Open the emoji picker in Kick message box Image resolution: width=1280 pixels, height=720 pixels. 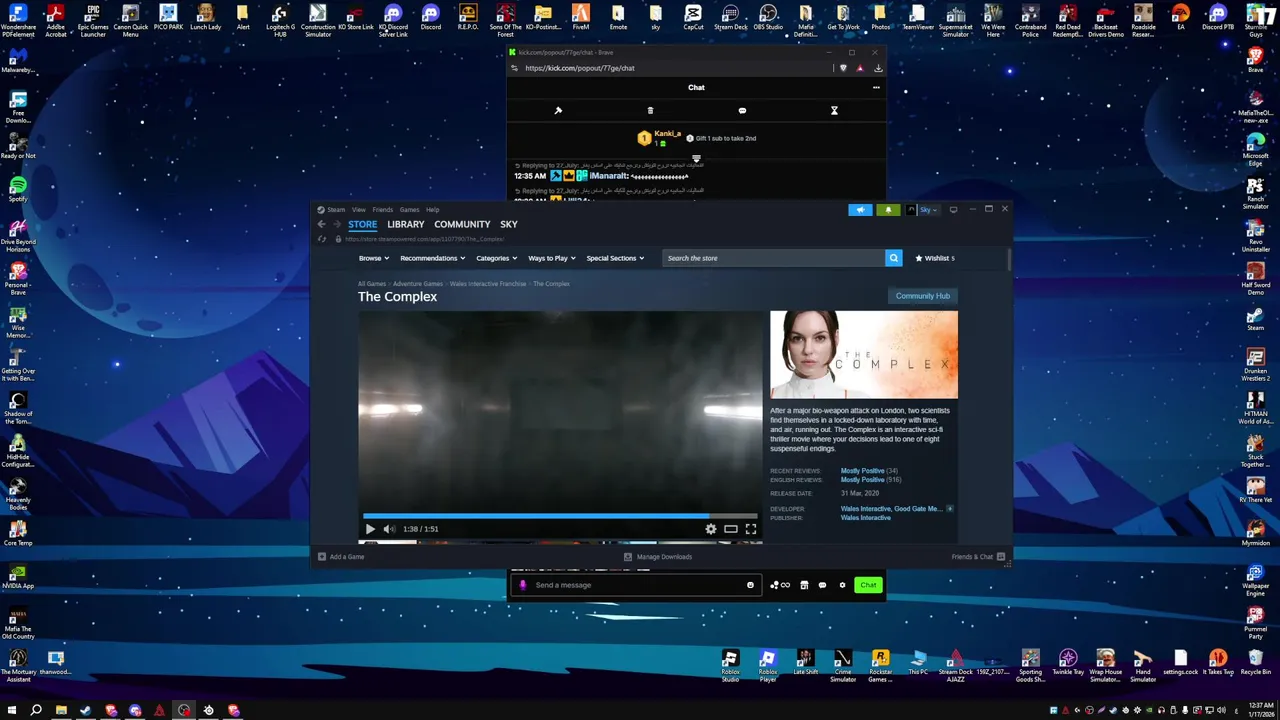[750, 585]
